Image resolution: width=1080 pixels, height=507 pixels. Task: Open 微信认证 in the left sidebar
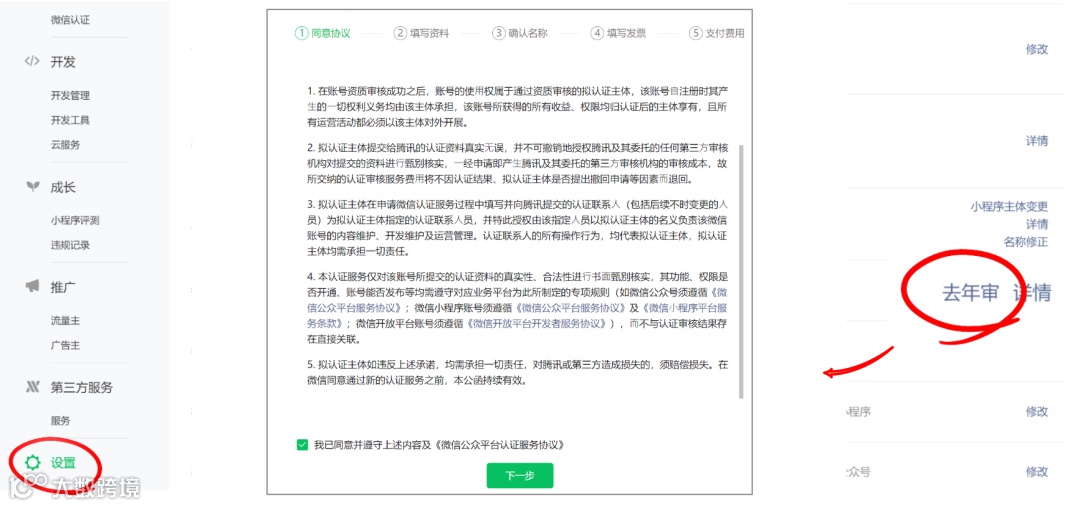(70, 20)
